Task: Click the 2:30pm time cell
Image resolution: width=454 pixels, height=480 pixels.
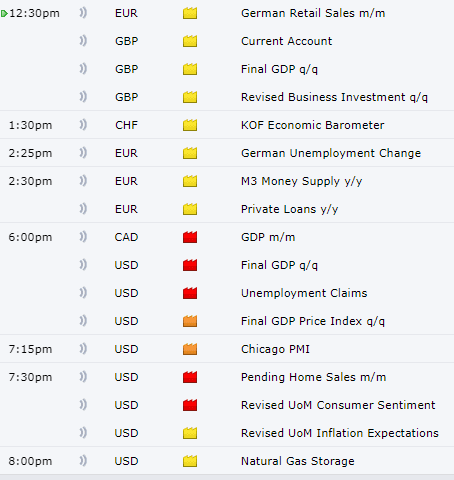Action: click(x=30, y=181)
